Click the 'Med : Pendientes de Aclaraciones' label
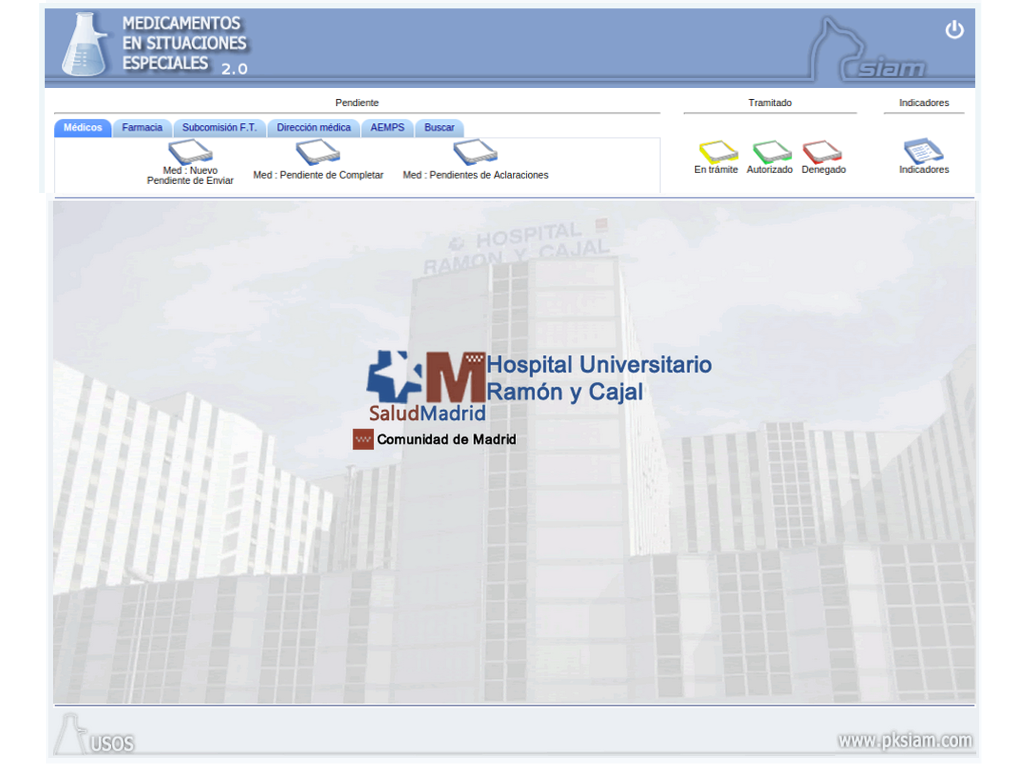Screen dimensions: 1024x768 coord(475,175)
